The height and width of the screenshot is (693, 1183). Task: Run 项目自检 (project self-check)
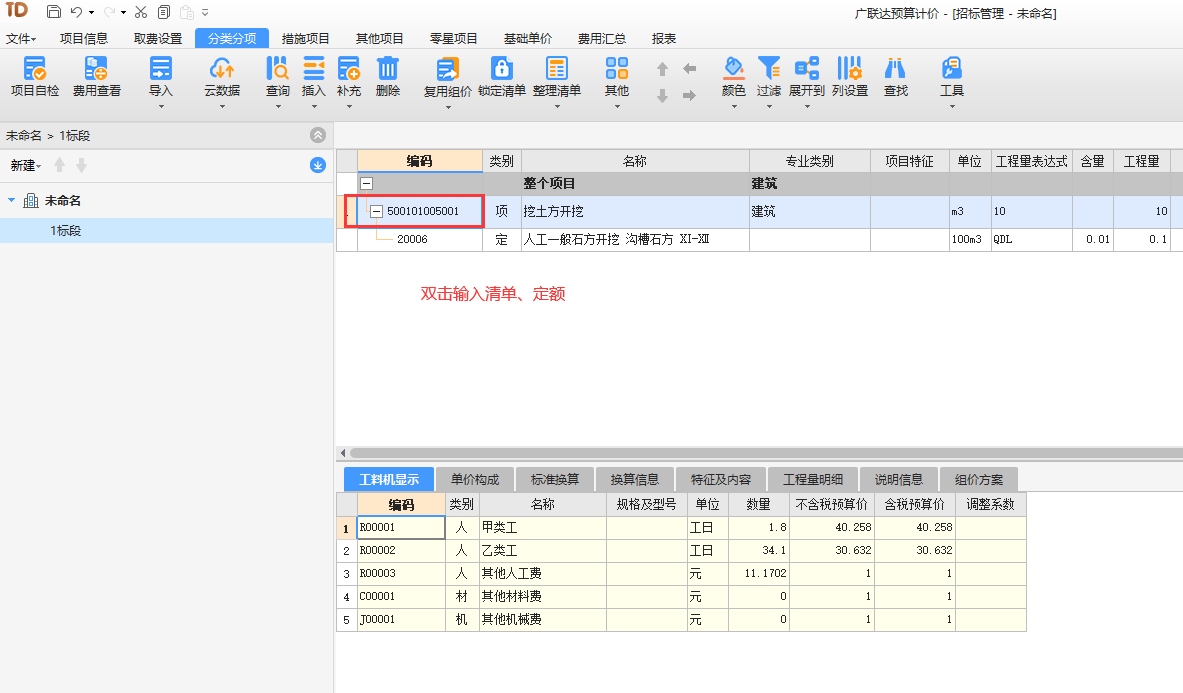pyautogui.click(x=35, y=78)
